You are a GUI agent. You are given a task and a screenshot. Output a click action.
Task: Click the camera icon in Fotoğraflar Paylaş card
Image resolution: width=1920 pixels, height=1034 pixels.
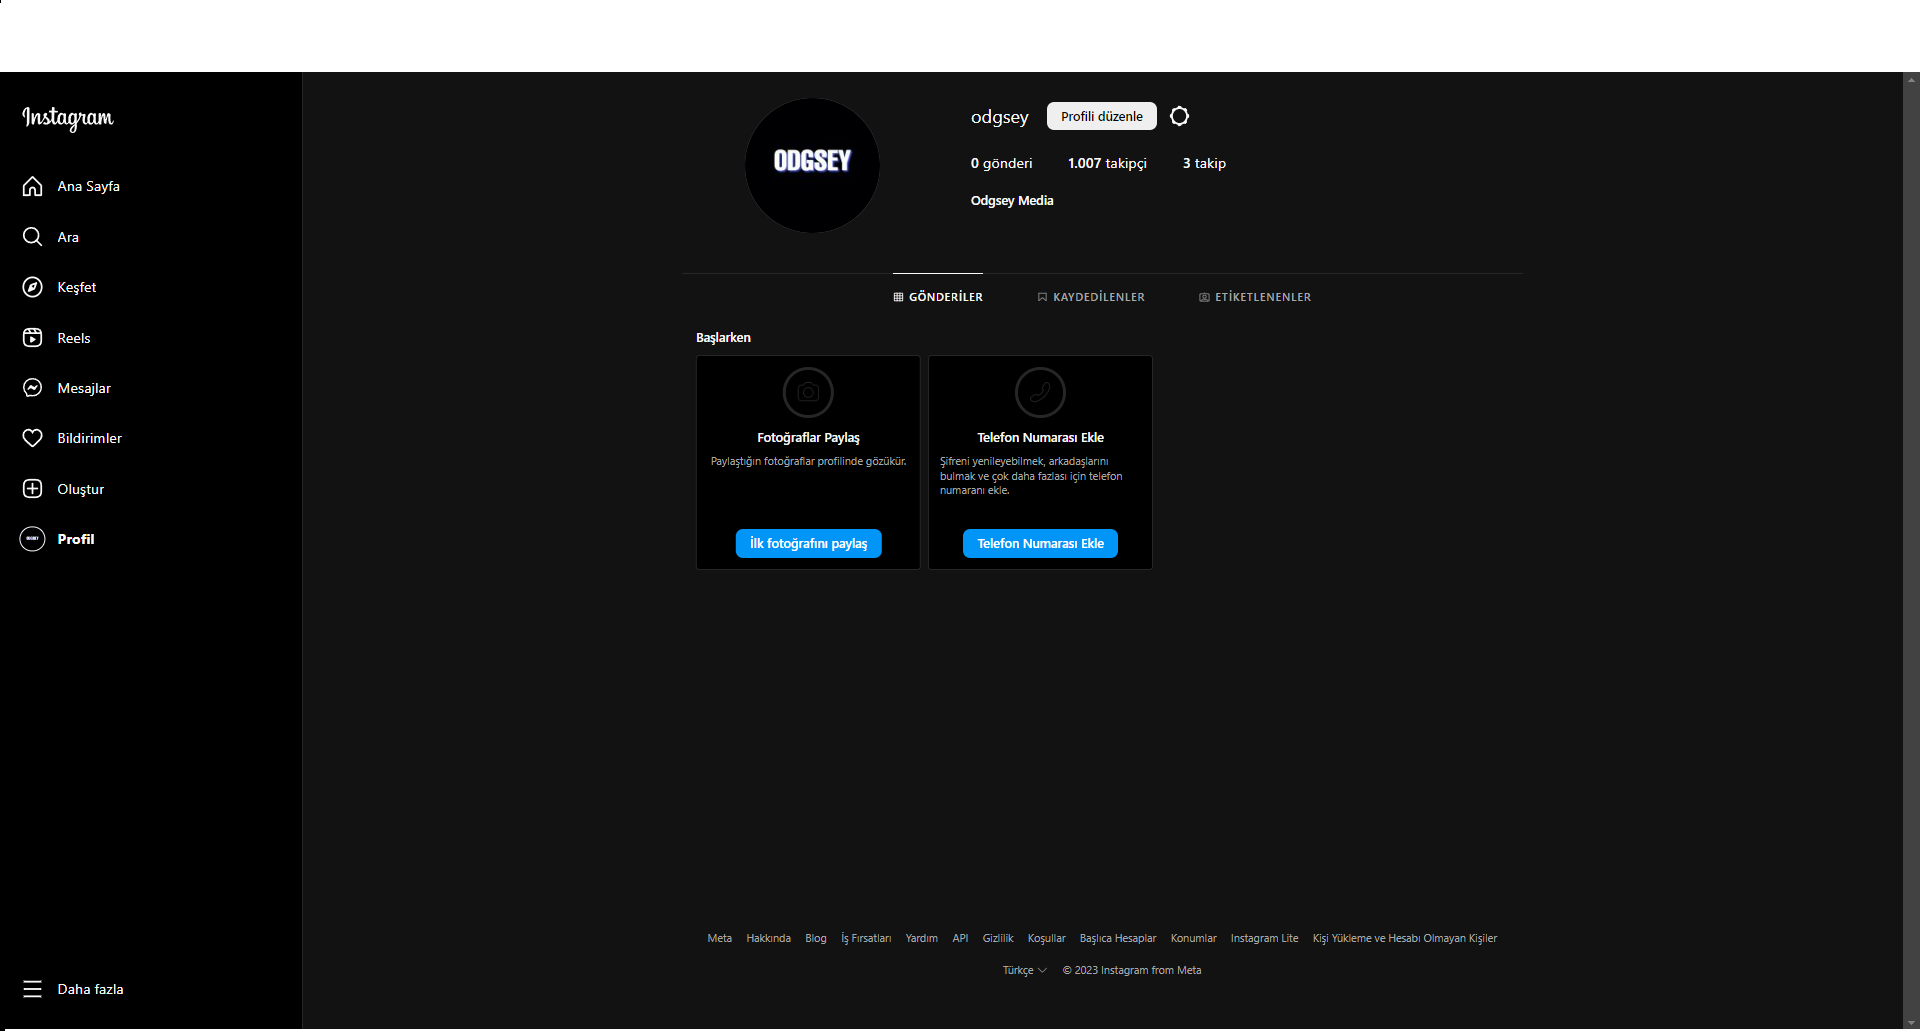808,392
